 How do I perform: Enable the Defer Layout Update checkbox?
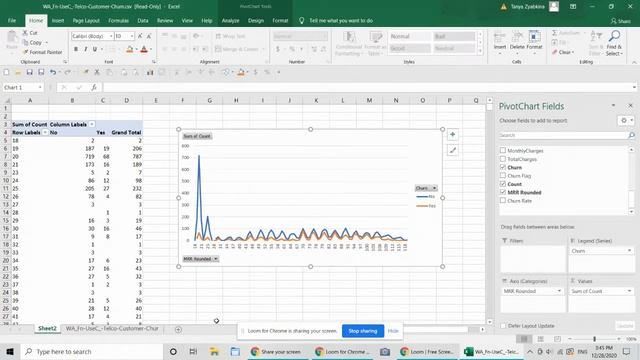coord(503,326)
